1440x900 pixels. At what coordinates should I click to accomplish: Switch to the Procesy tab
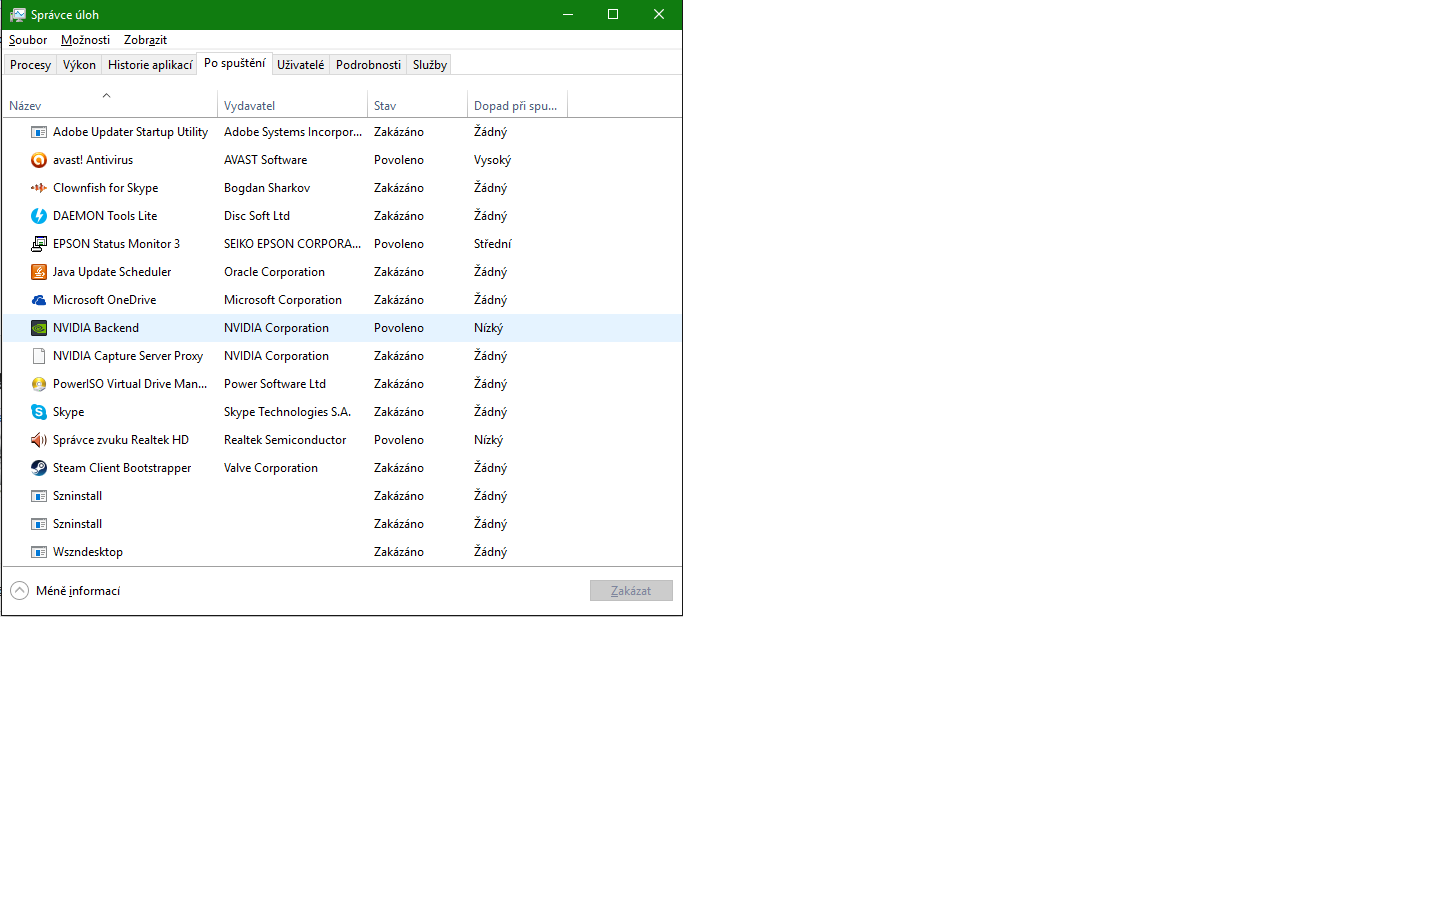click(x=30, y=65)
